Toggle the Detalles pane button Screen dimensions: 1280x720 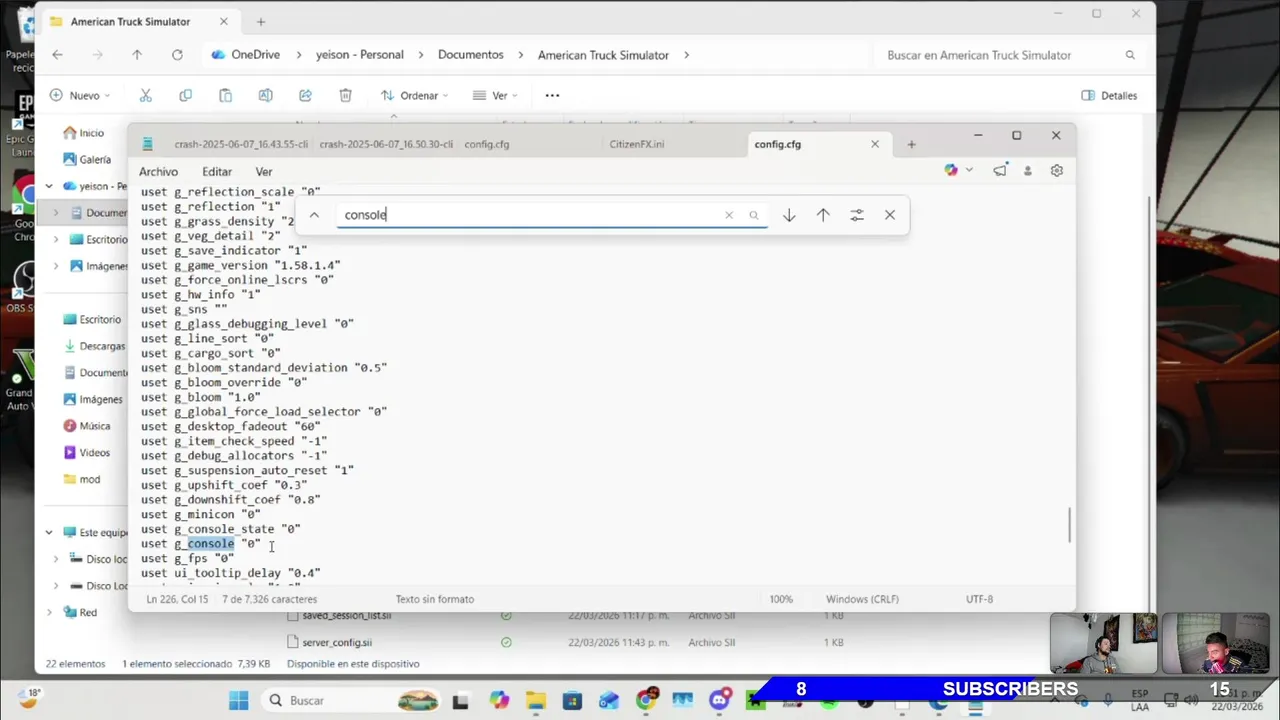(1110, 95)
